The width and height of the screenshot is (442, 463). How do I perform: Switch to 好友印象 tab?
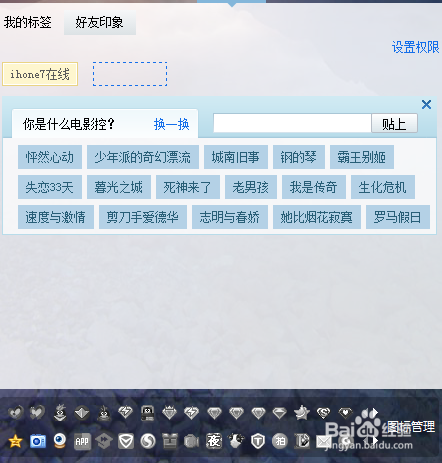[100, 23]
